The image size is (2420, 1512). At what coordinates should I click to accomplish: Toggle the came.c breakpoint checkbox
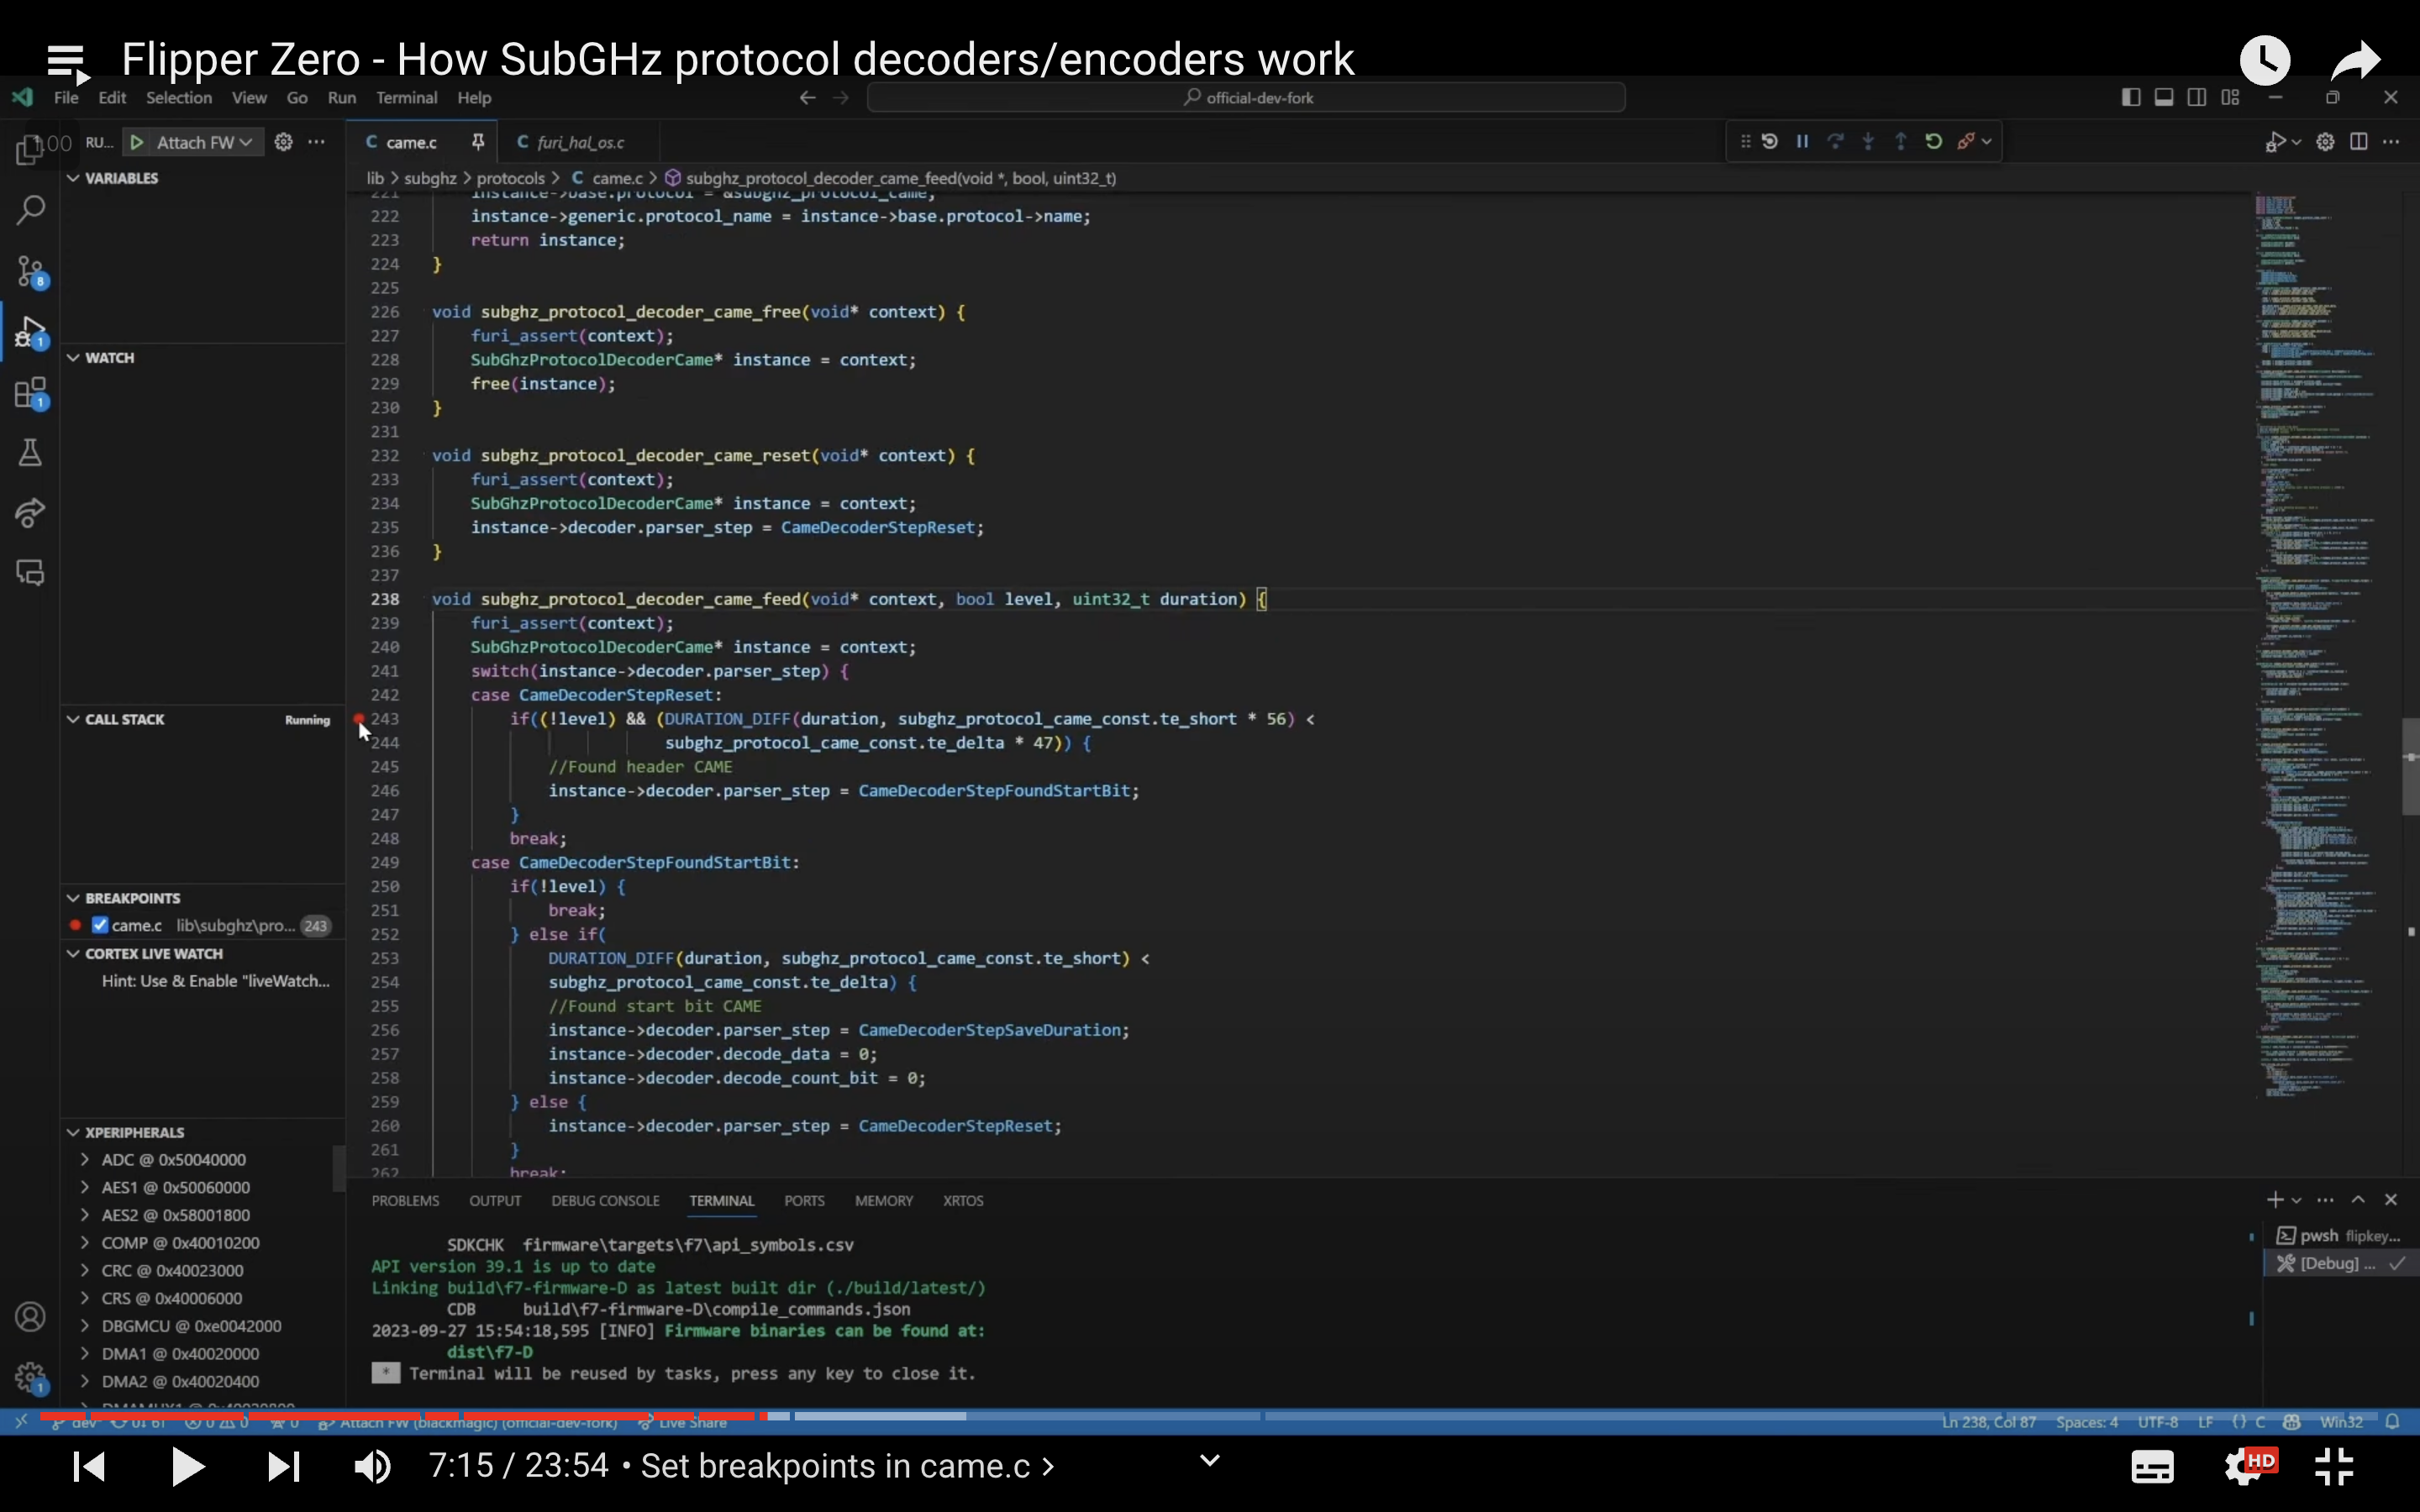coord(99,925)
